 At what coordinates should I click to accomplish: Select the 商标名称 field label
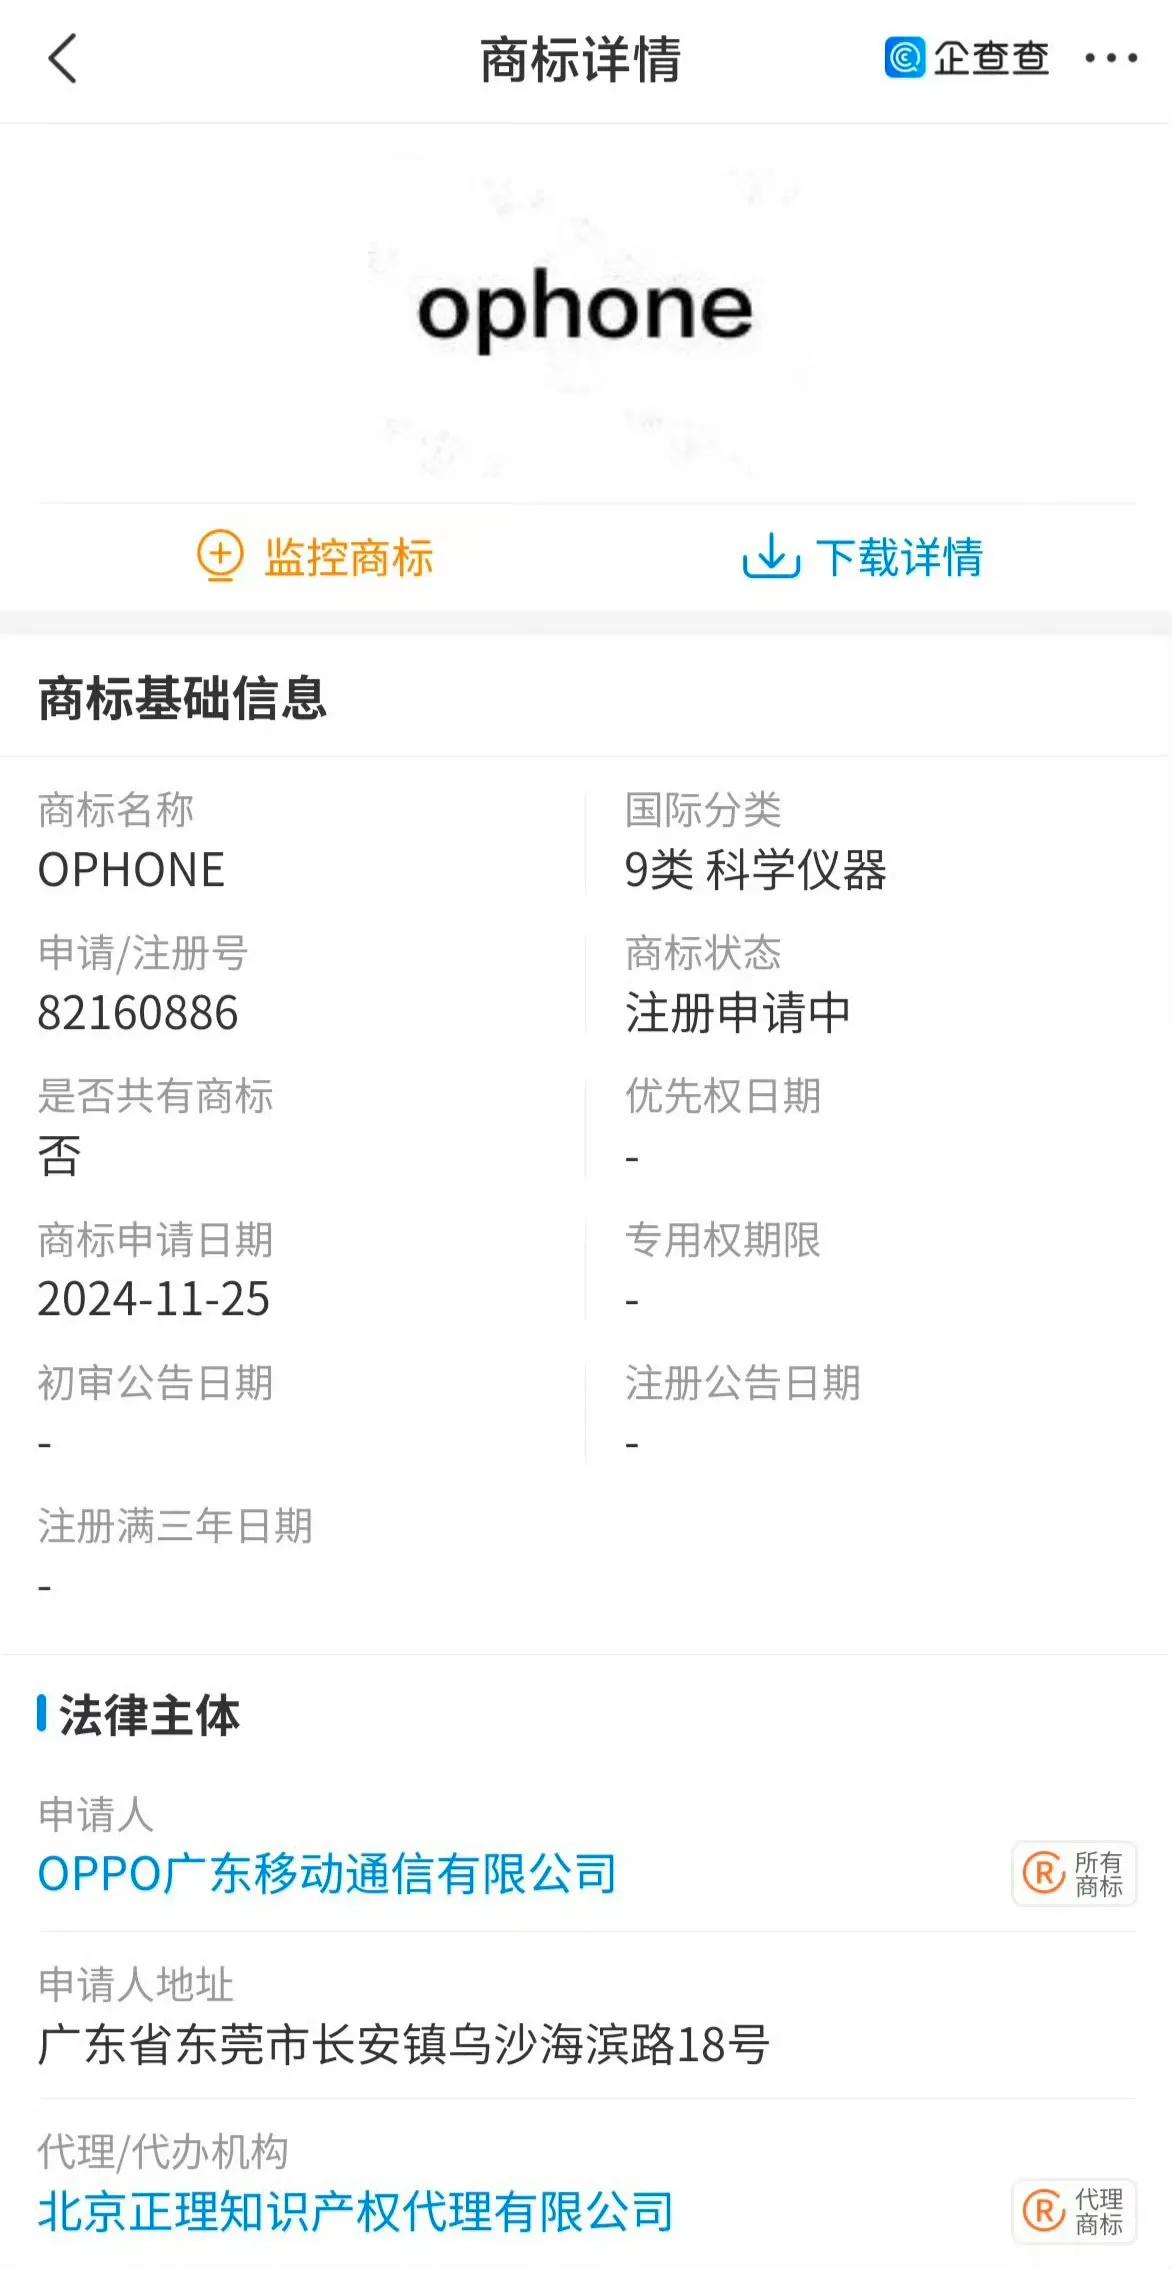tap(116, 810)
